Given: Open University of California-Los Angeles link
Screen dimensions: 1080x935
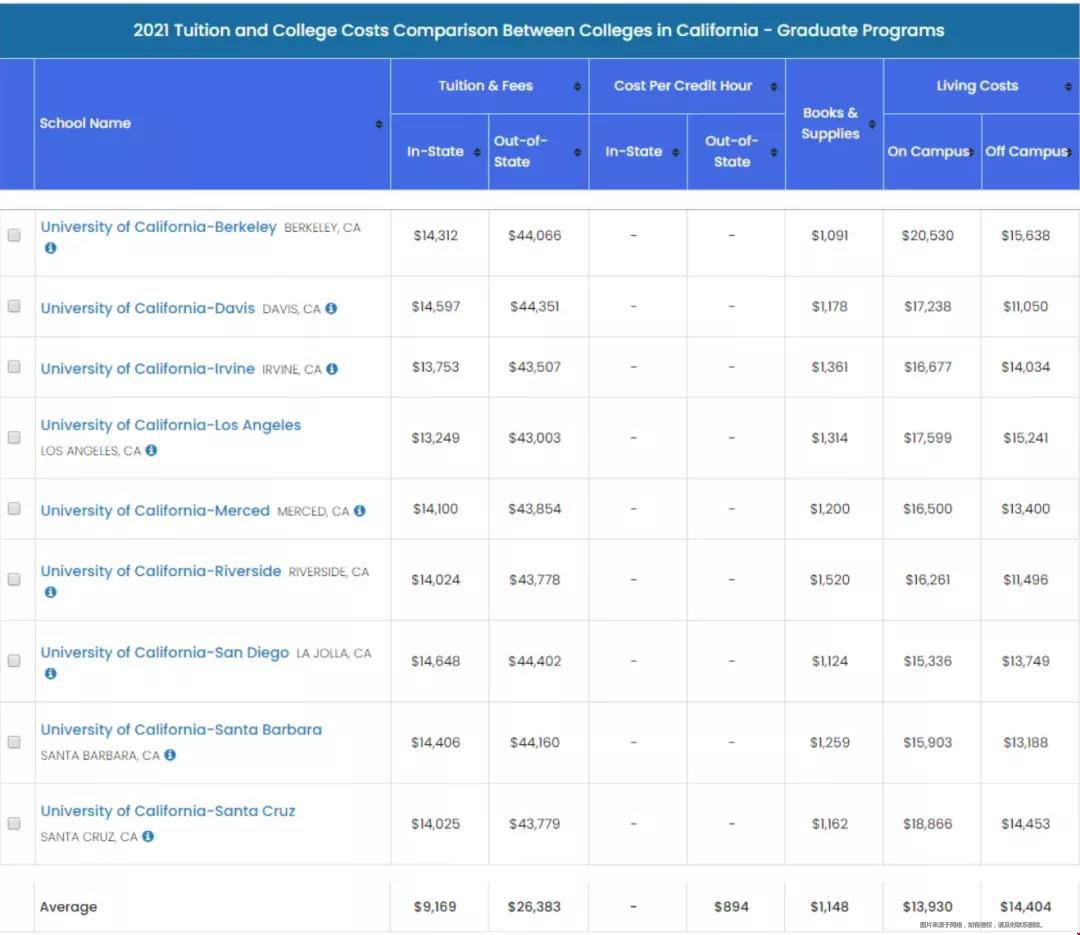Looking at the screenshot, I should 171,425.
